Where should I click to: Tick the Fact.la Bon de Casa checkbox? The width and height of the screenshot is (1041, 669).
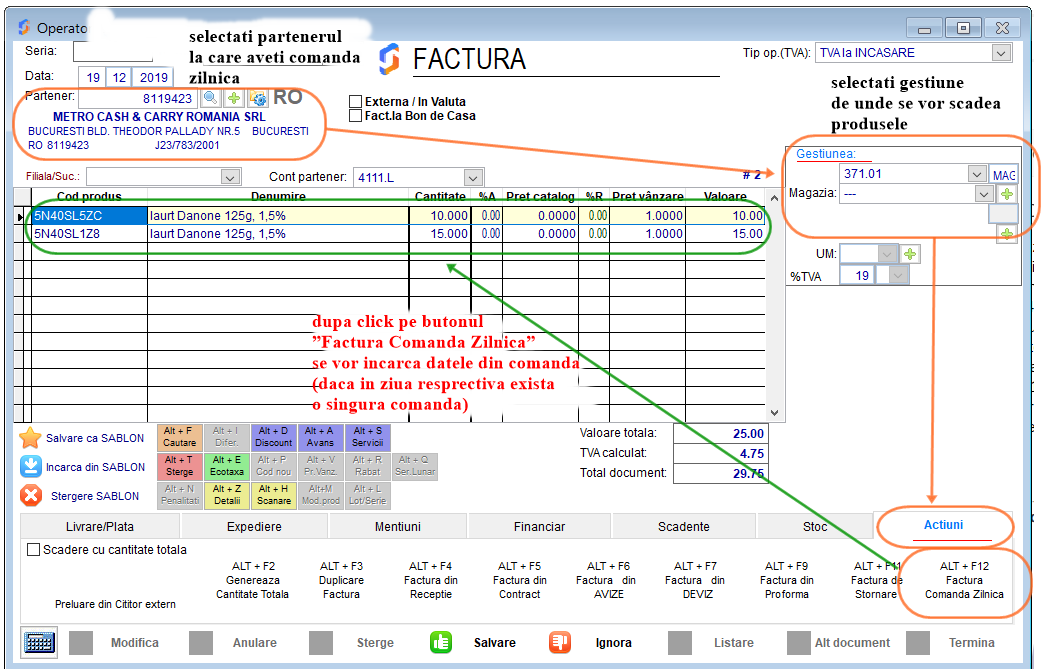click(x=355, y=116)
